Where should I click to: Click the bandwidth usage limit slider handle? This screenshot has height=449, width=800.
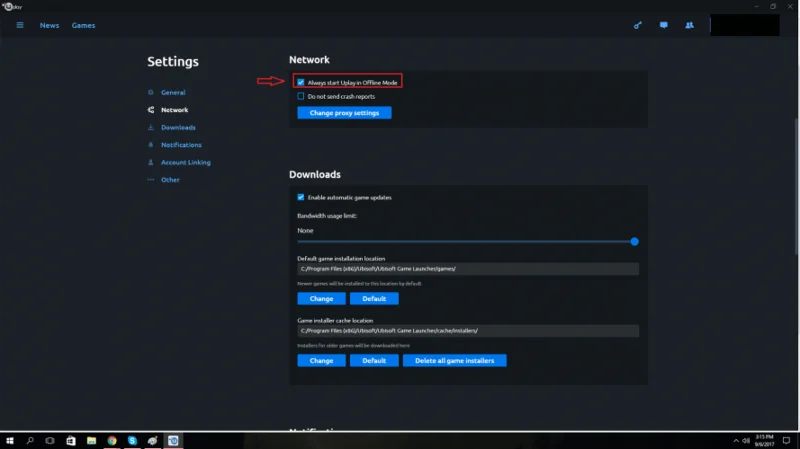pyautogui.click(x=634, y=241)
